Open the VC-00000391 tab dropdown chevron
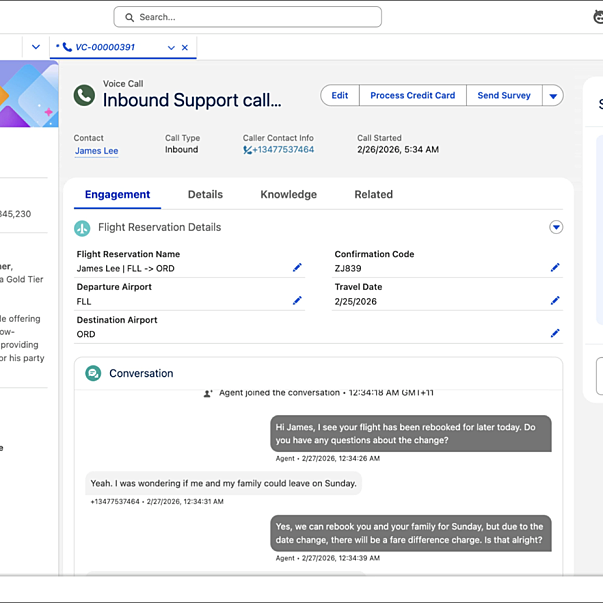603x603 pixels. click(x=171, y=47)
